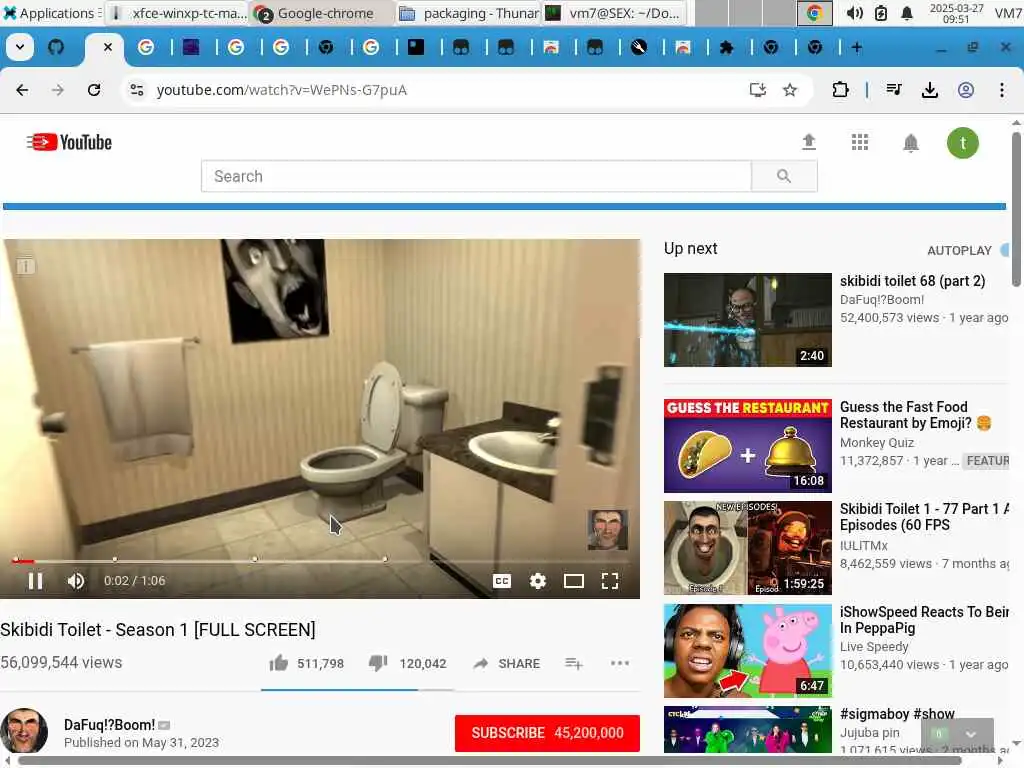Screen dimensions: 1024x768
Task: Click the battery power tray icon
Action: [881, 13]
